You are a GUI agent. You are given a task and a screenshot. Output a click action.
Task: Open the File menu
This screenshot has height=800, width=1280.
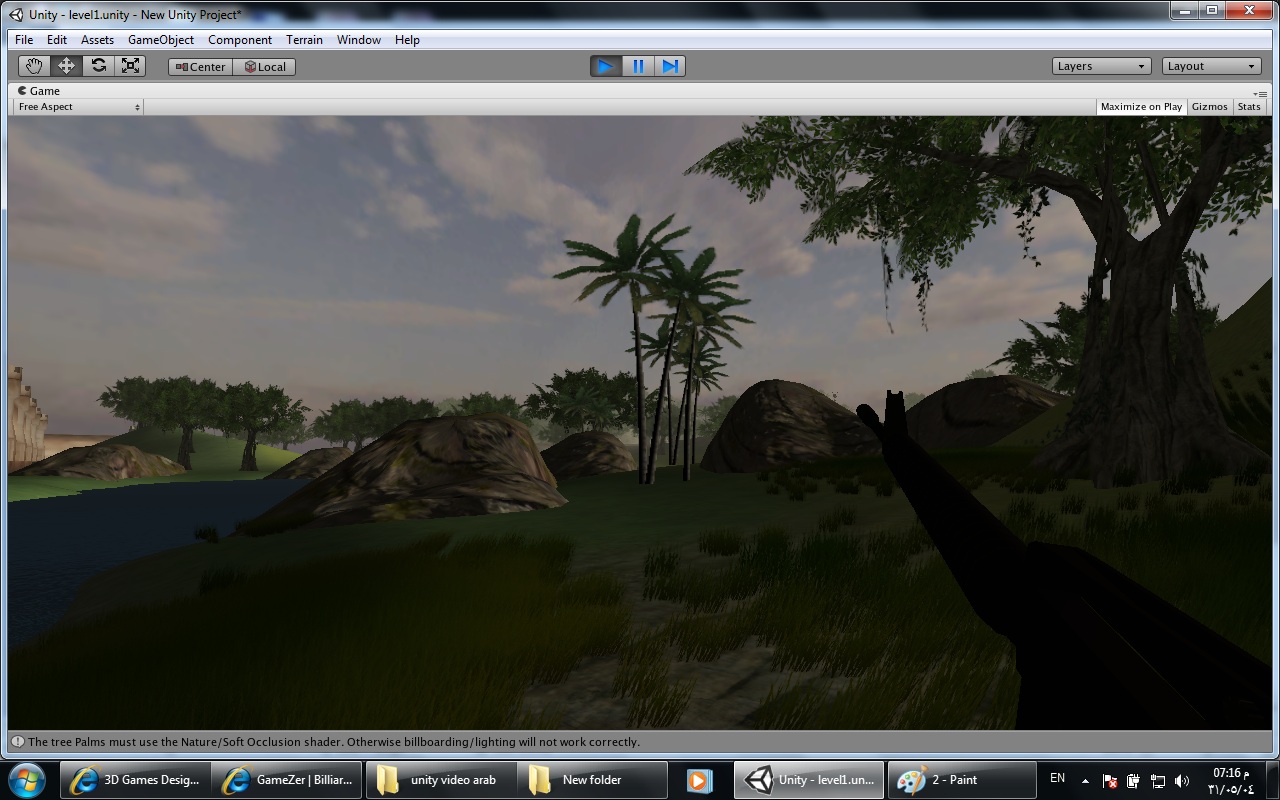click(x=24, y=40)
